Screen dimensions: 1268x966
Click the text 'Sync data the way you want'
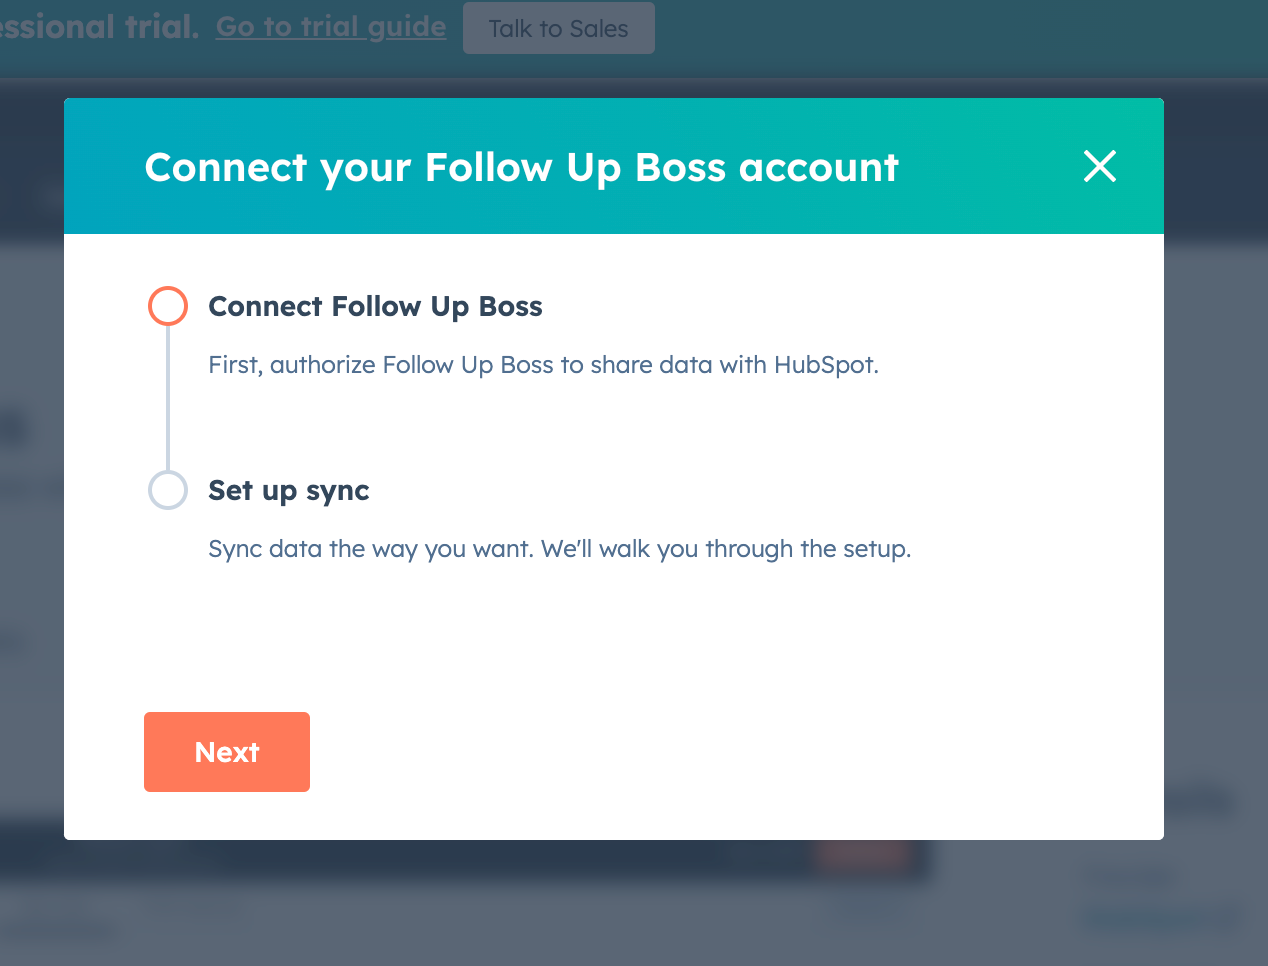pos(370,549)
